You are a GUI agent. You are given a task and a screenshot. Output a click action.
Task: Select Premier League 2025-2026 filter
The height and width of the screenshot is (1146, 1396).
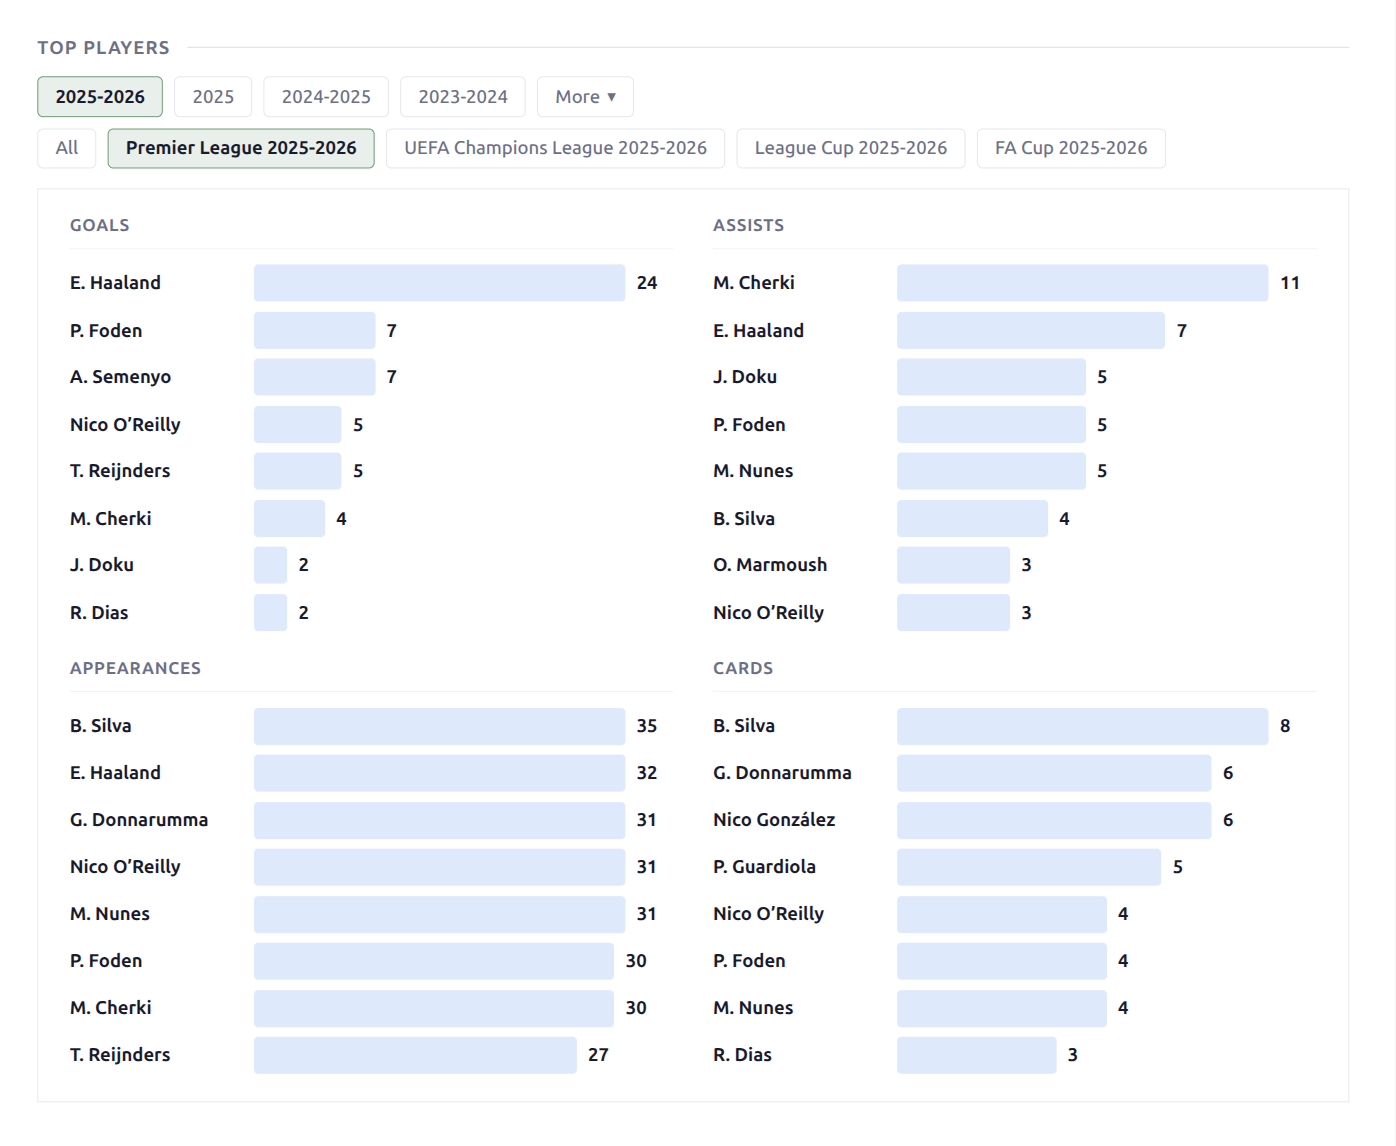click(241, 148)
